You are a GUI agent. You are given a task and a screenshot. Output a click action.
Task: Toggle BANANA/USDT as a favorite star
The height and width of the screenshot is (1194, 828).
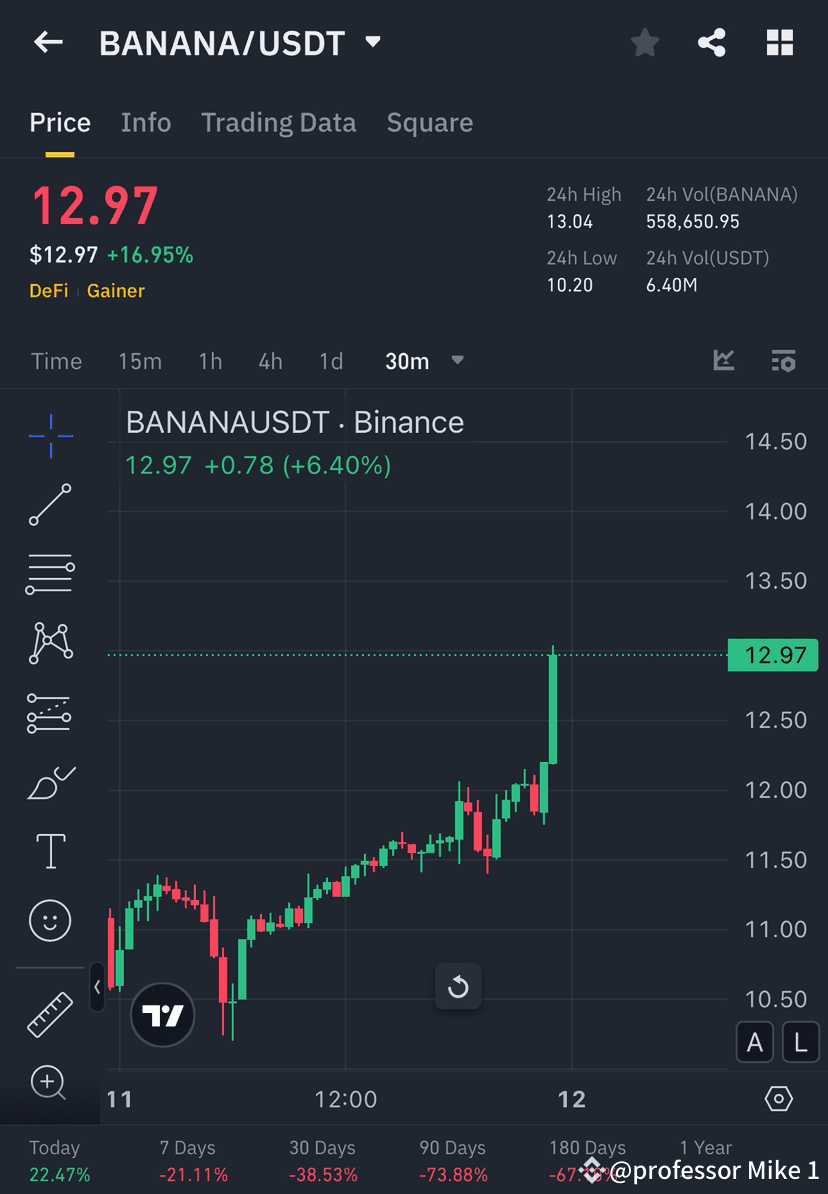pyautogui.click(x=644, y=42)
